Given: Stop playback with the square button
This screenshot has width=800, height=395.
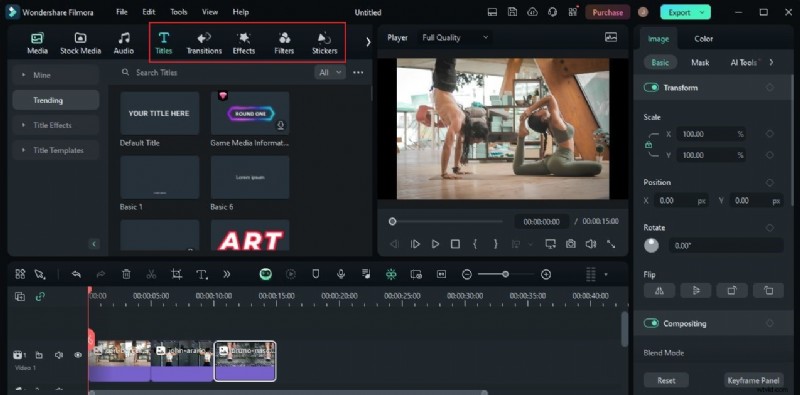Looking at the screenshot, I should (x=455, y=244).
